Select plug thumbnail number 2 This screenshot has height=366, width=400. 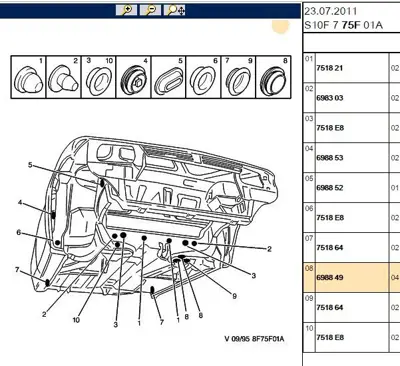coord(64,77)
